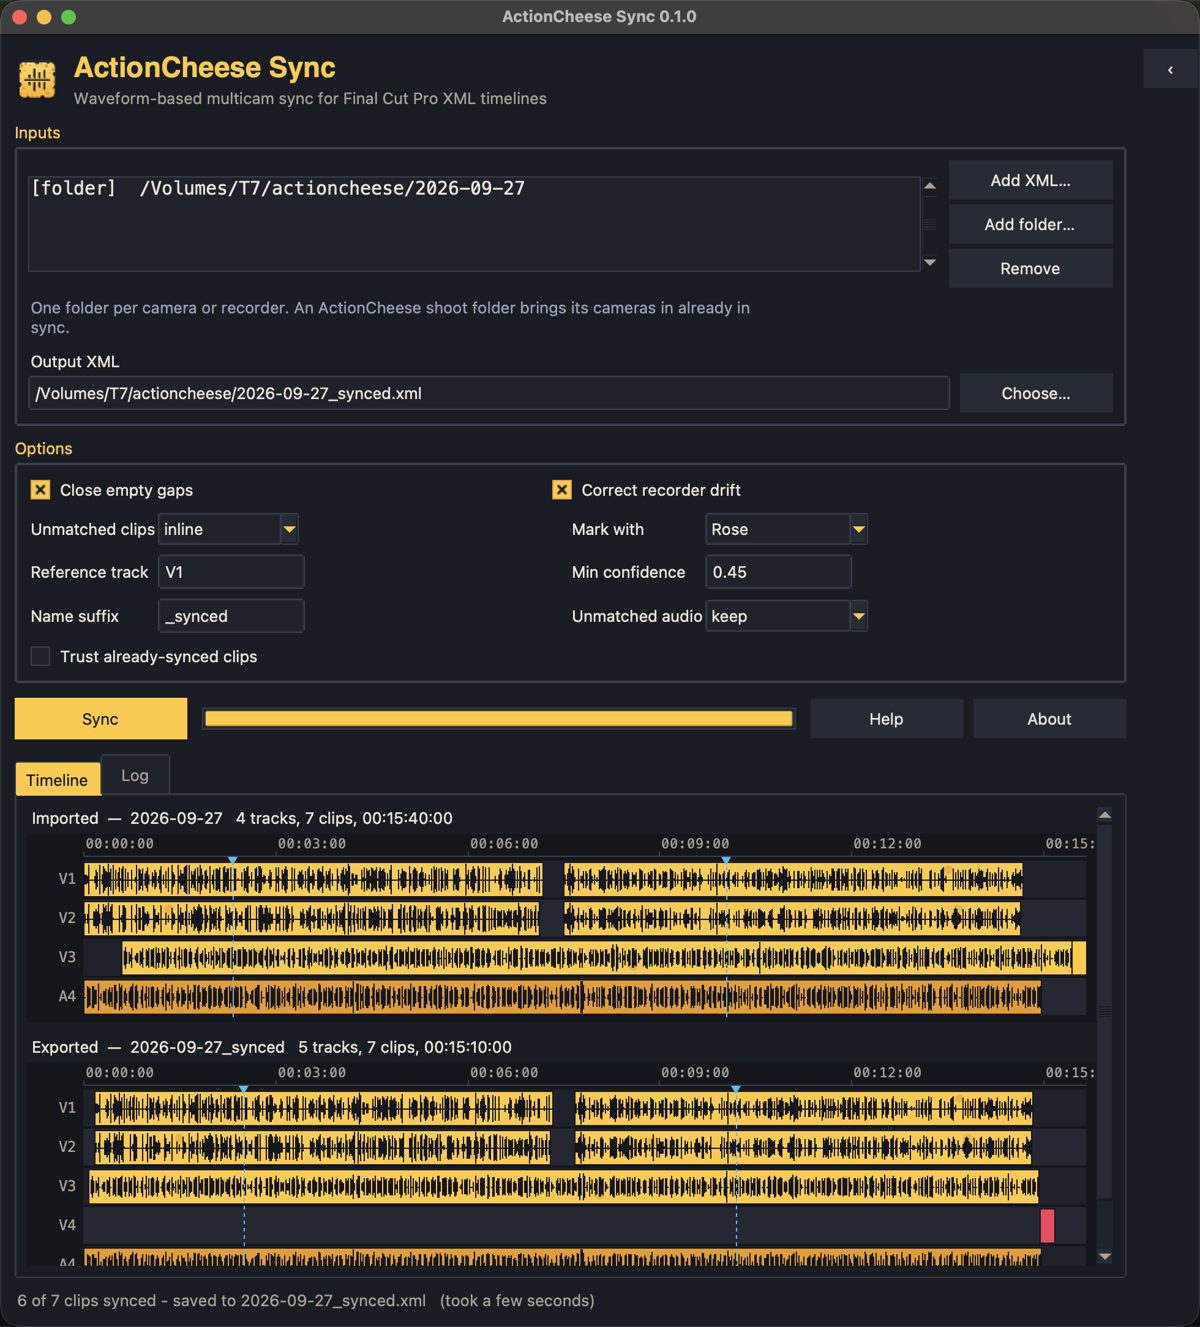Screen dimensions: 1200x1327
Task: Click the inputs list scrollbar thumb
Action: point(930,224)
